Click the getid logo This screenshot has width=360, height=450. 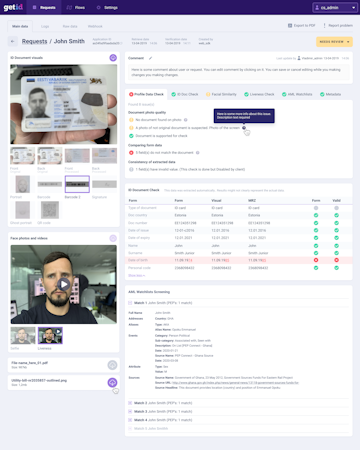(13, 7)
